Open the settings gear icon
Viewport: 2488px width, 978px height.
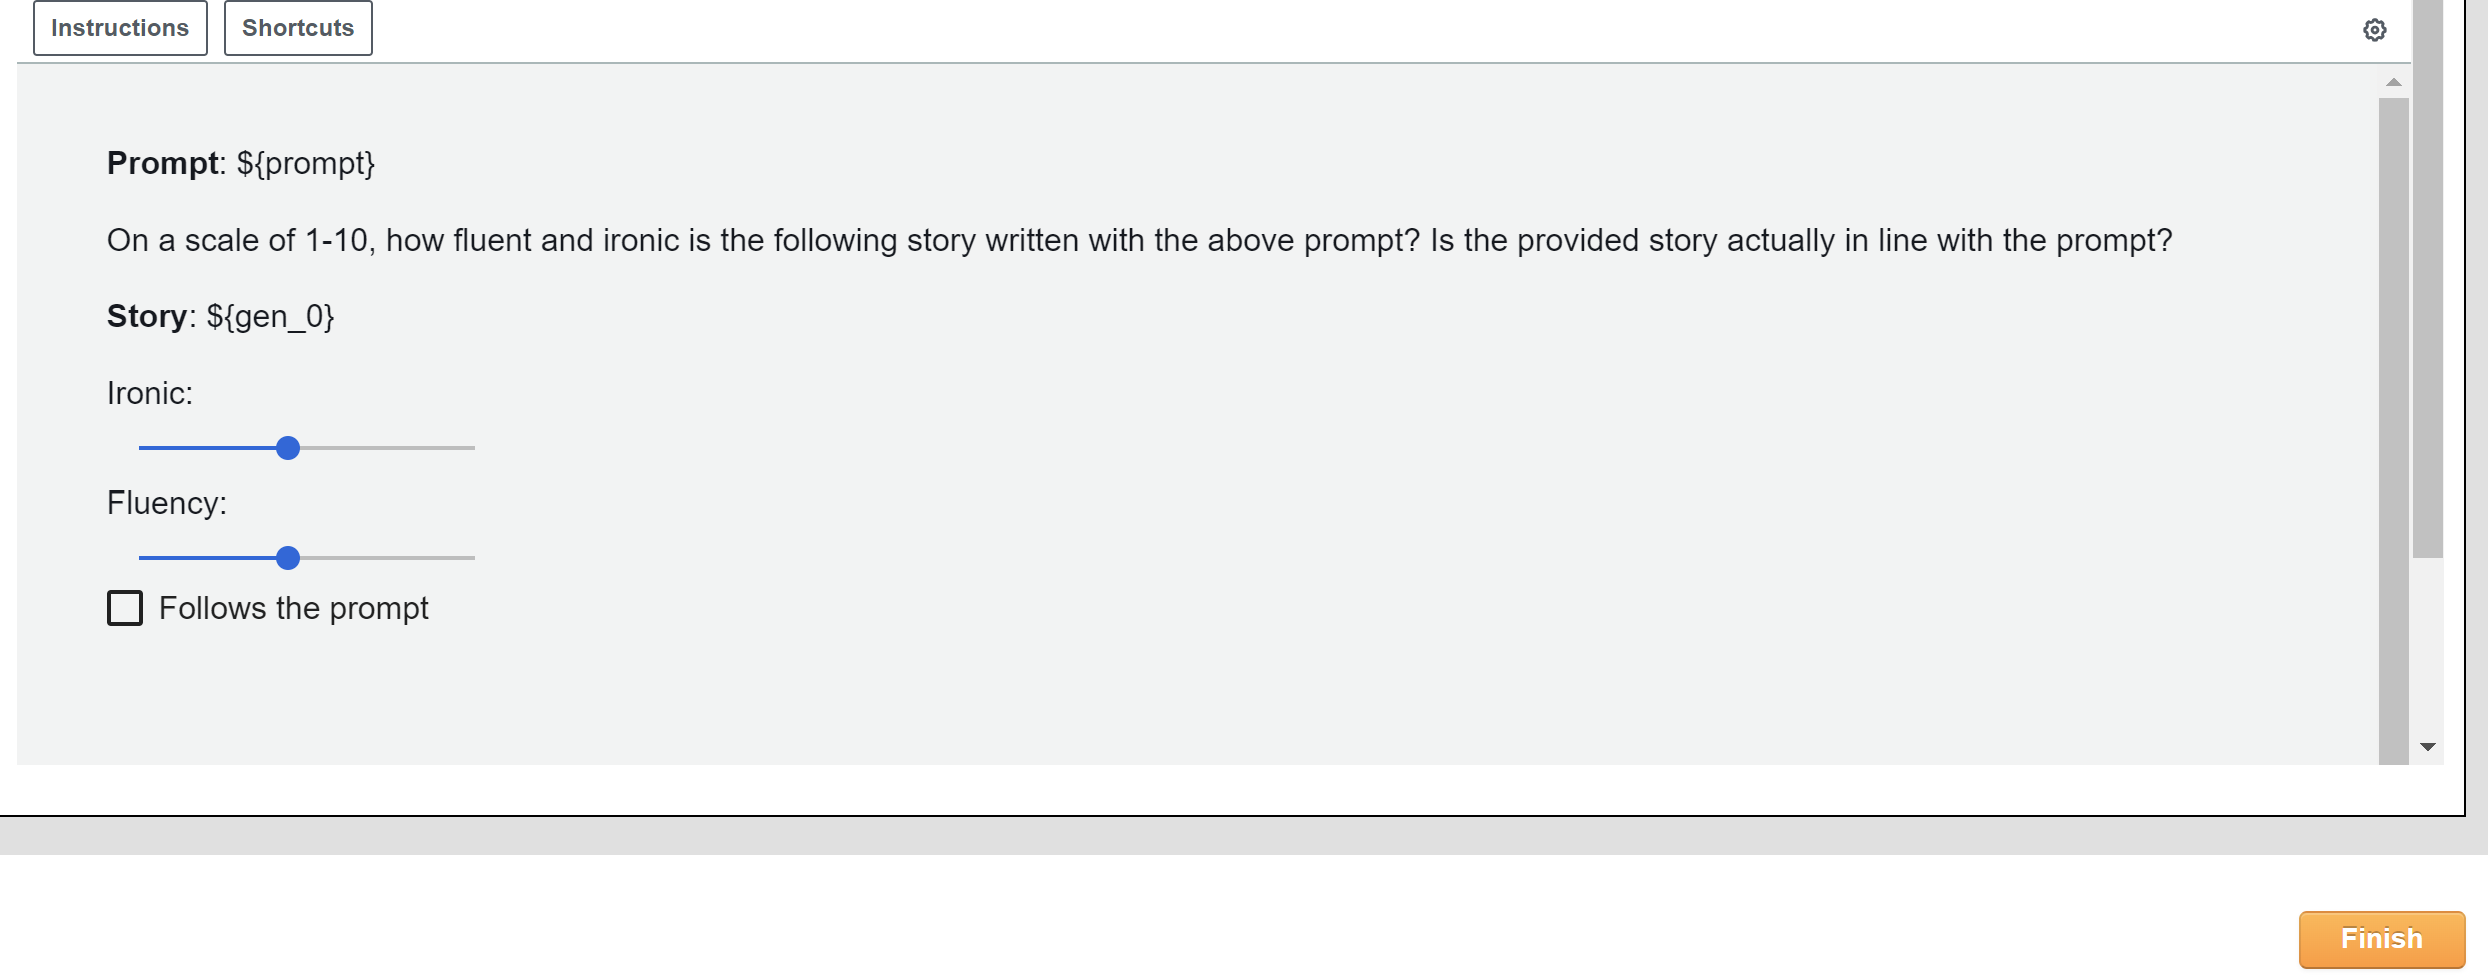click(x=2374, y=30)
